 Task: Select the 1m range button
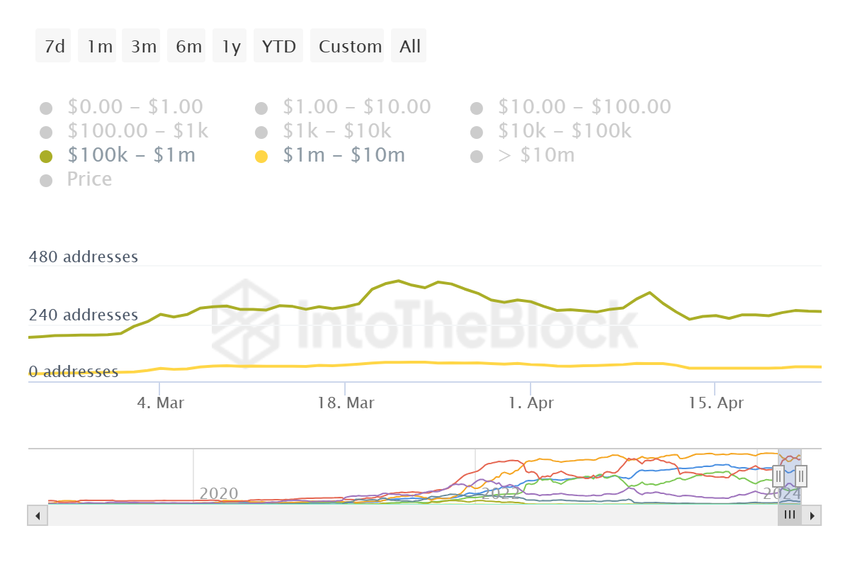coord(100,46)
